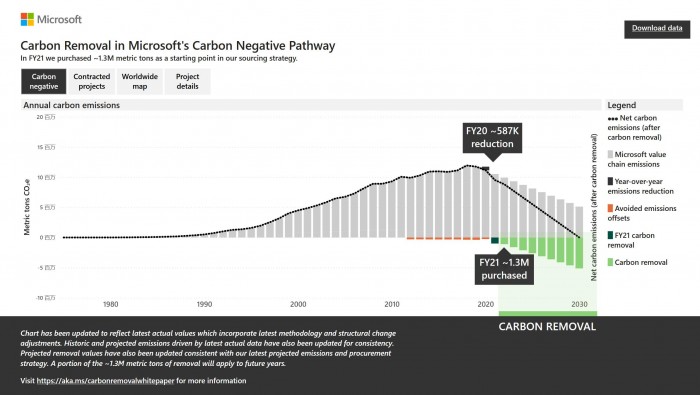The height and width of the screenshot is (395, 700).
Task: Click the gray Microsoft value chain emissions swatch
Action: point(610,154)
